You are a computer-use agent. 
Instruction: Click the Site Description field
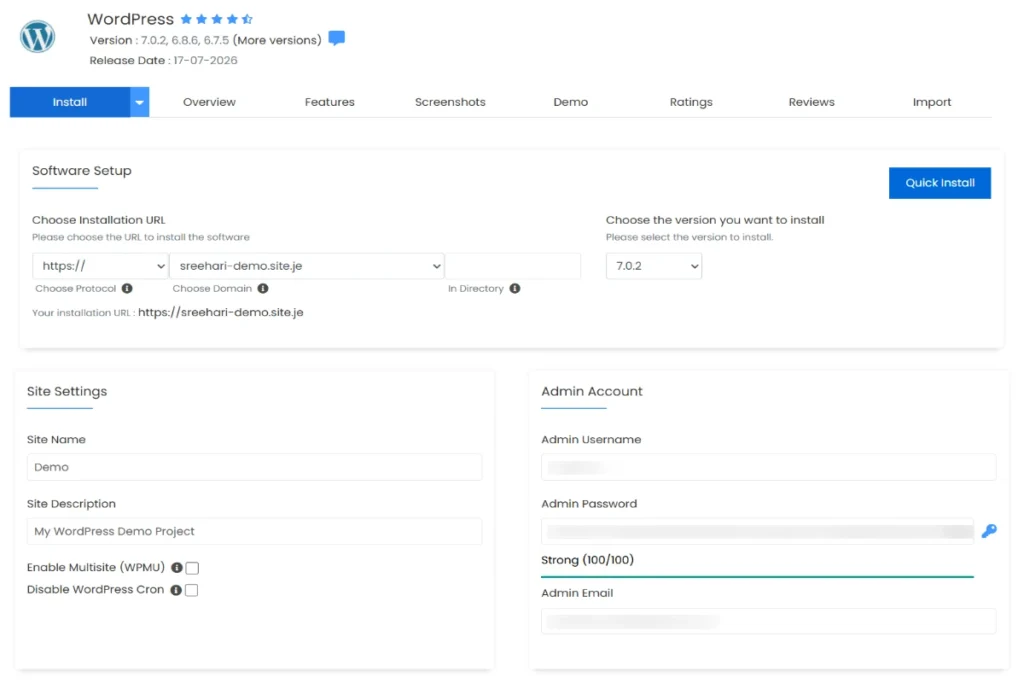[x=254, y=531]
